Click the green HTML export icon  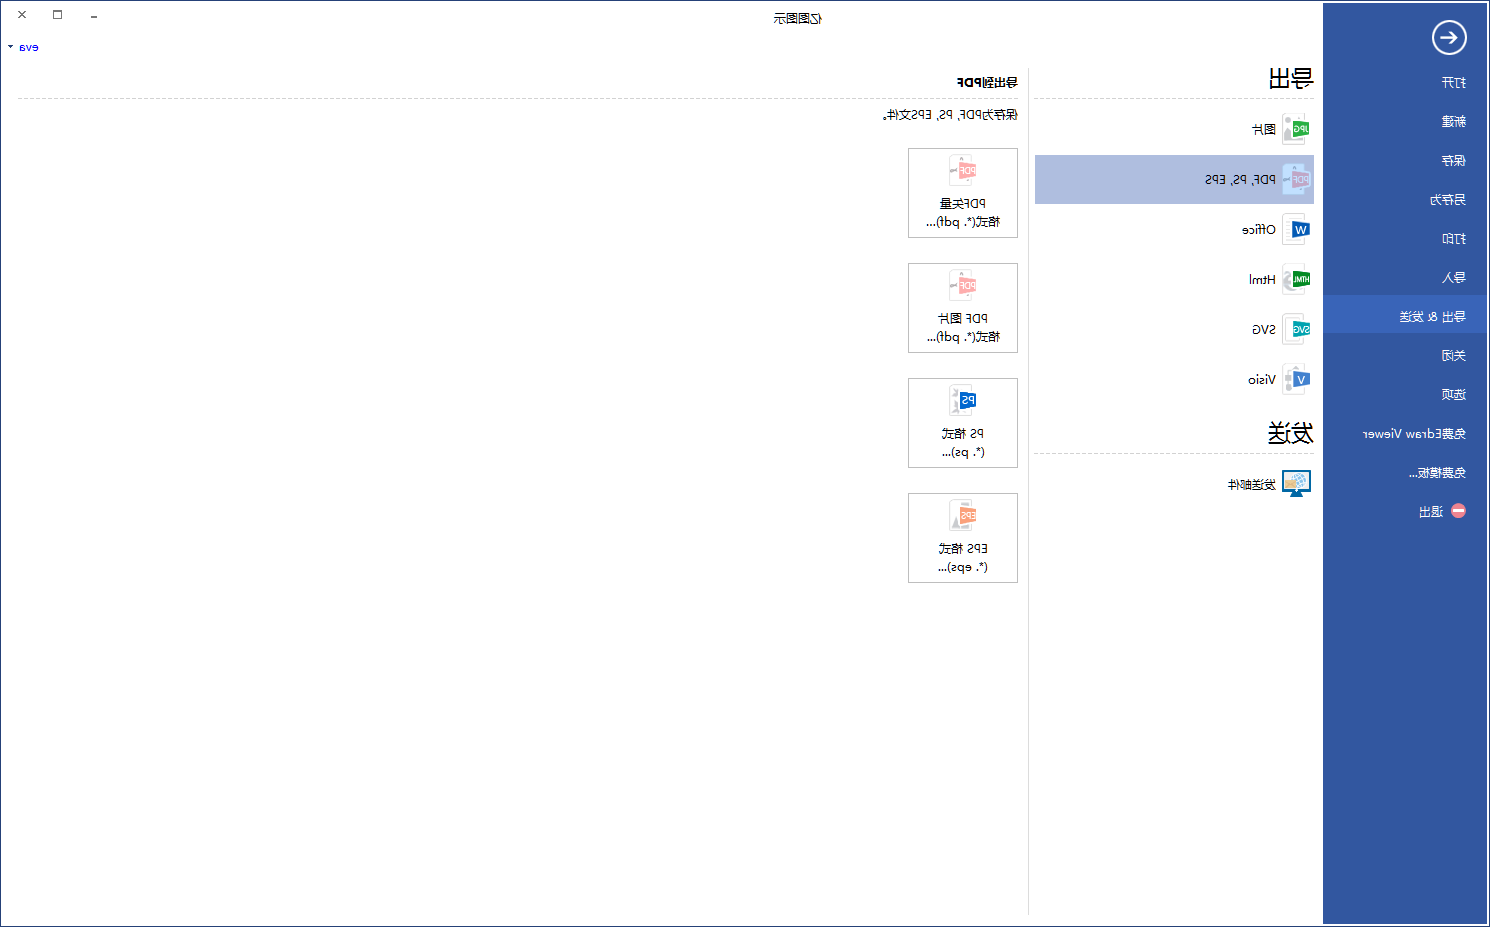tap(1296, 279)
